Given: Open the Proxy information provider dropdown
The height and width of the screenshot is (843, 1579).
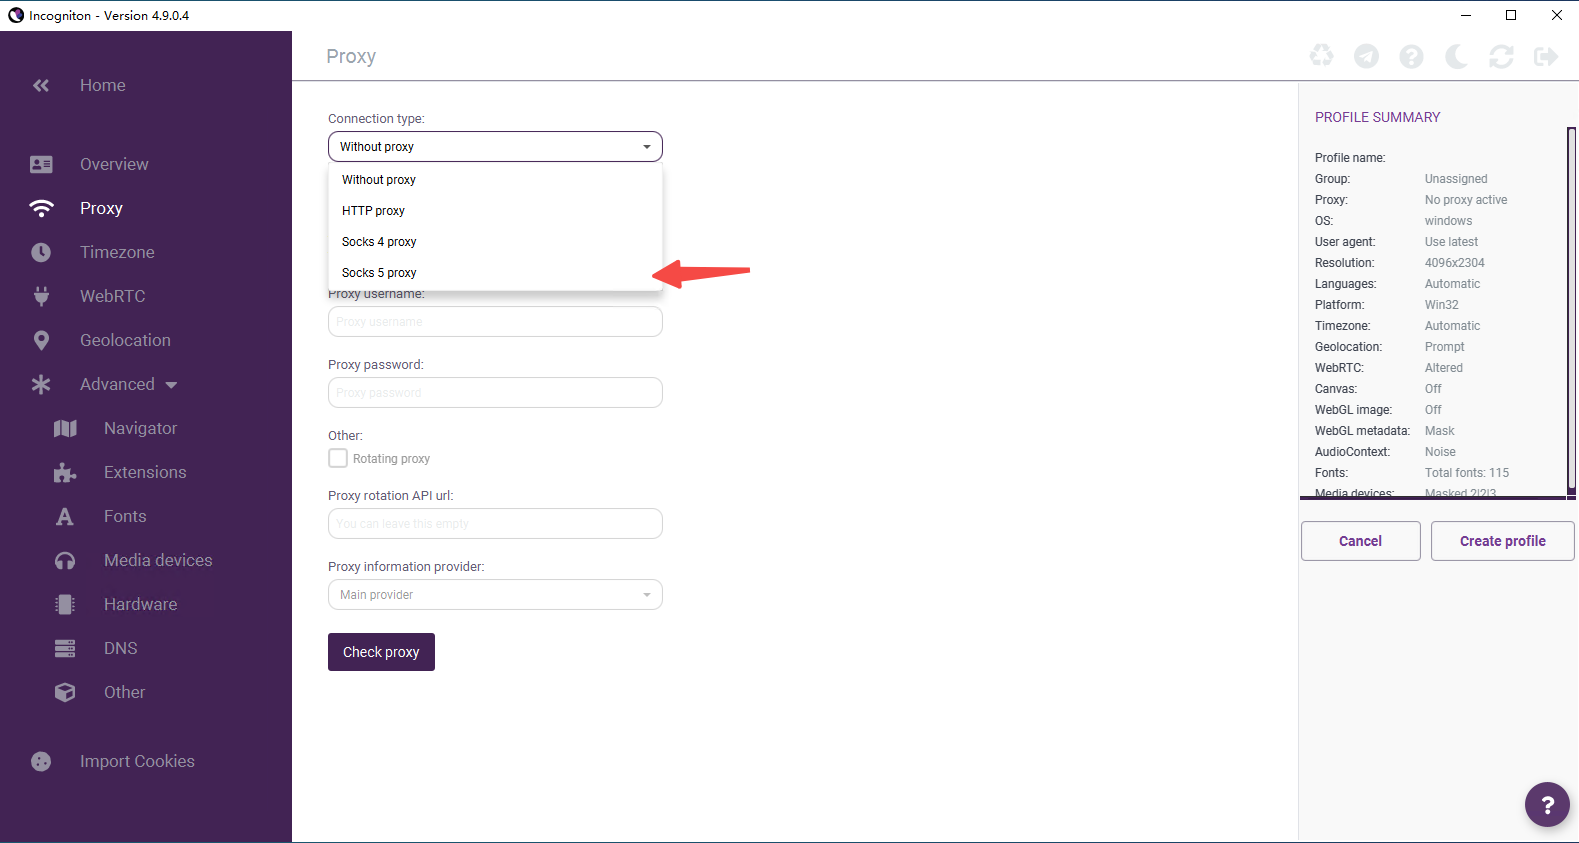Looking at the screenshot, I should (495, 595).
